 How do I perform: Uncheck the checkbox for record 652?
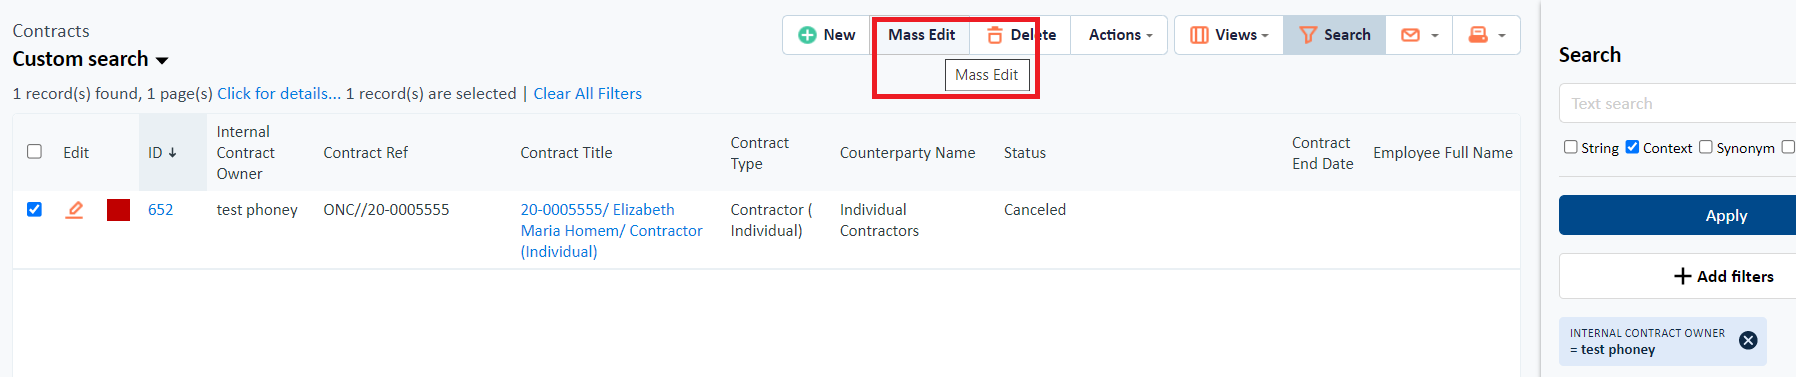click(34, 209)
